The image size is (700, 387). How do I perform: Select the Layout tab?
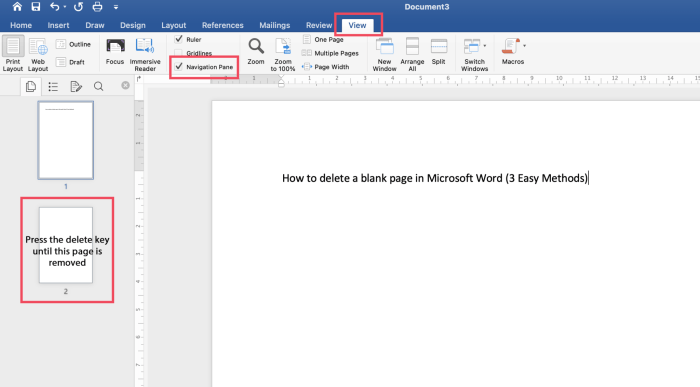174,25
